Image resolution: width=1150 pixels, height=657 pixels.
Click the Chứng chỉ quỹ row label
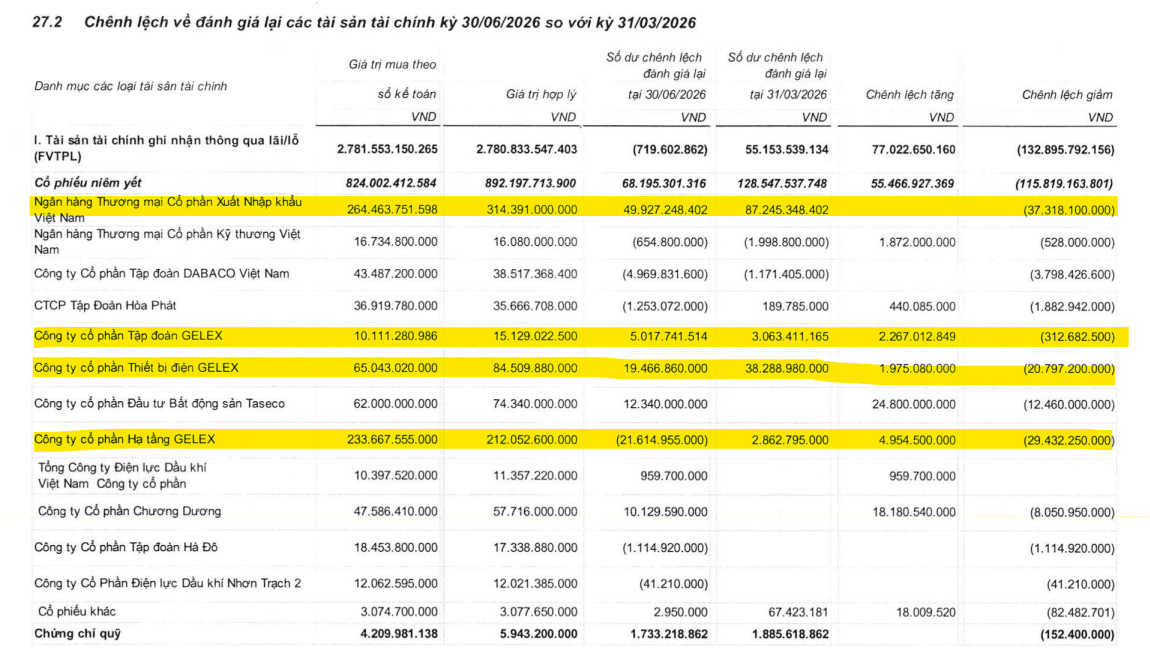coord(77,634)
